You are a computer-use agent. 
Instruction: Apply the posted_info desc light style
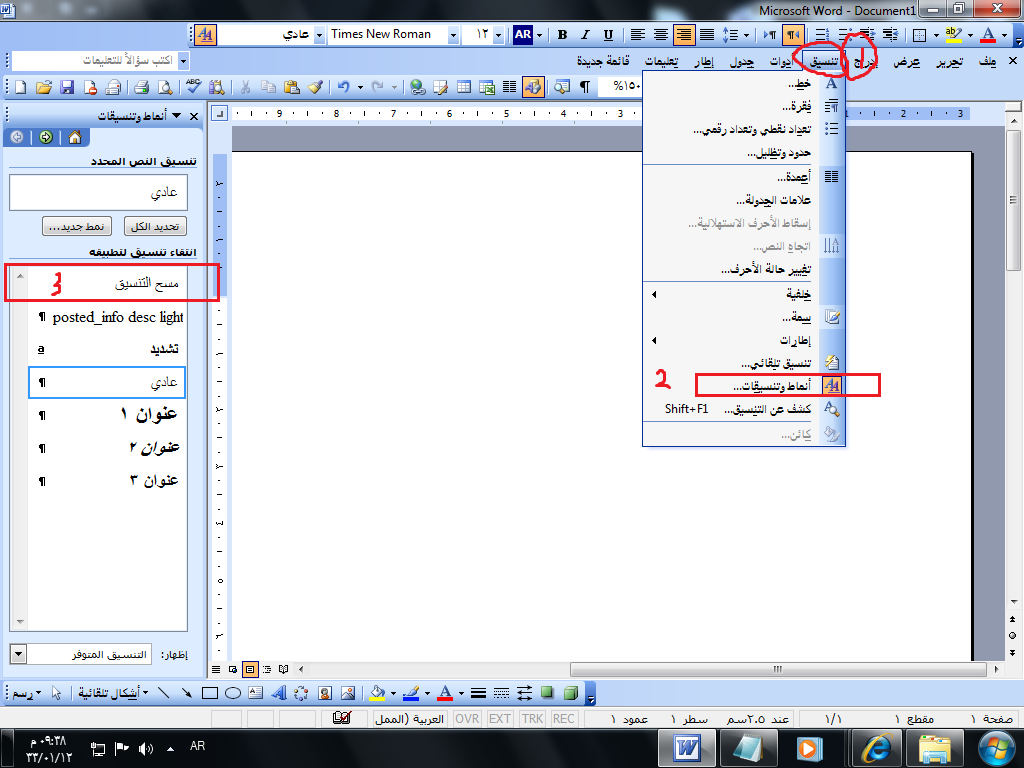[x=107, y=317]
